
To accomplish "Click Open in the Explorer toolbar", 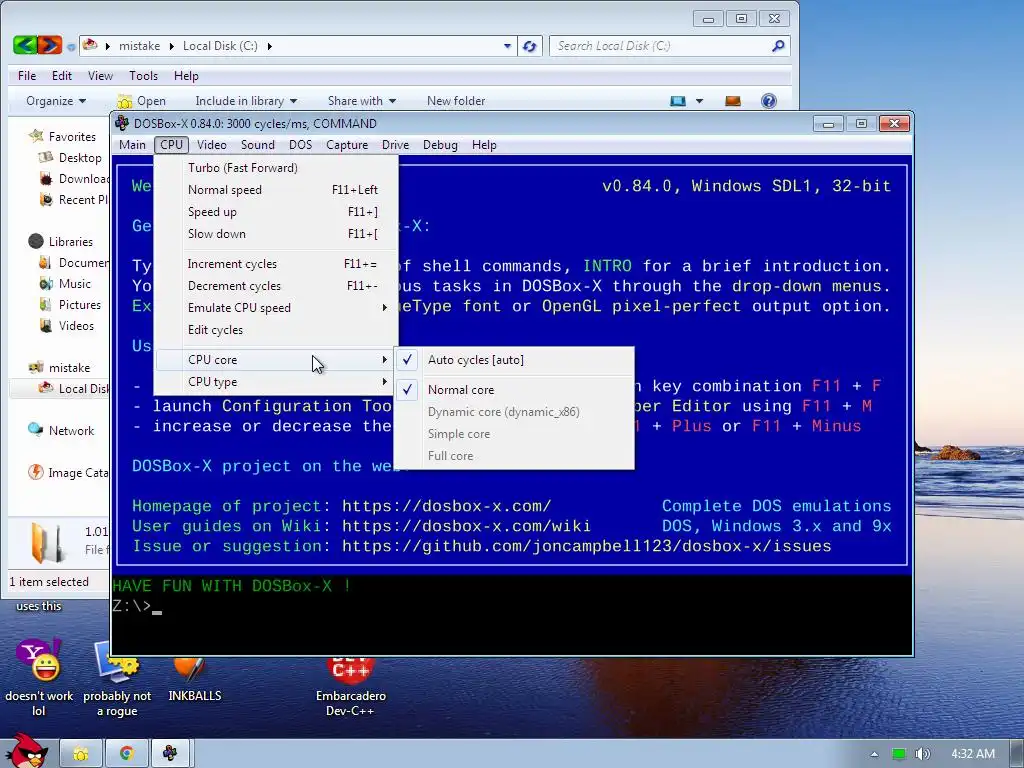I will [x=142, y=101].
